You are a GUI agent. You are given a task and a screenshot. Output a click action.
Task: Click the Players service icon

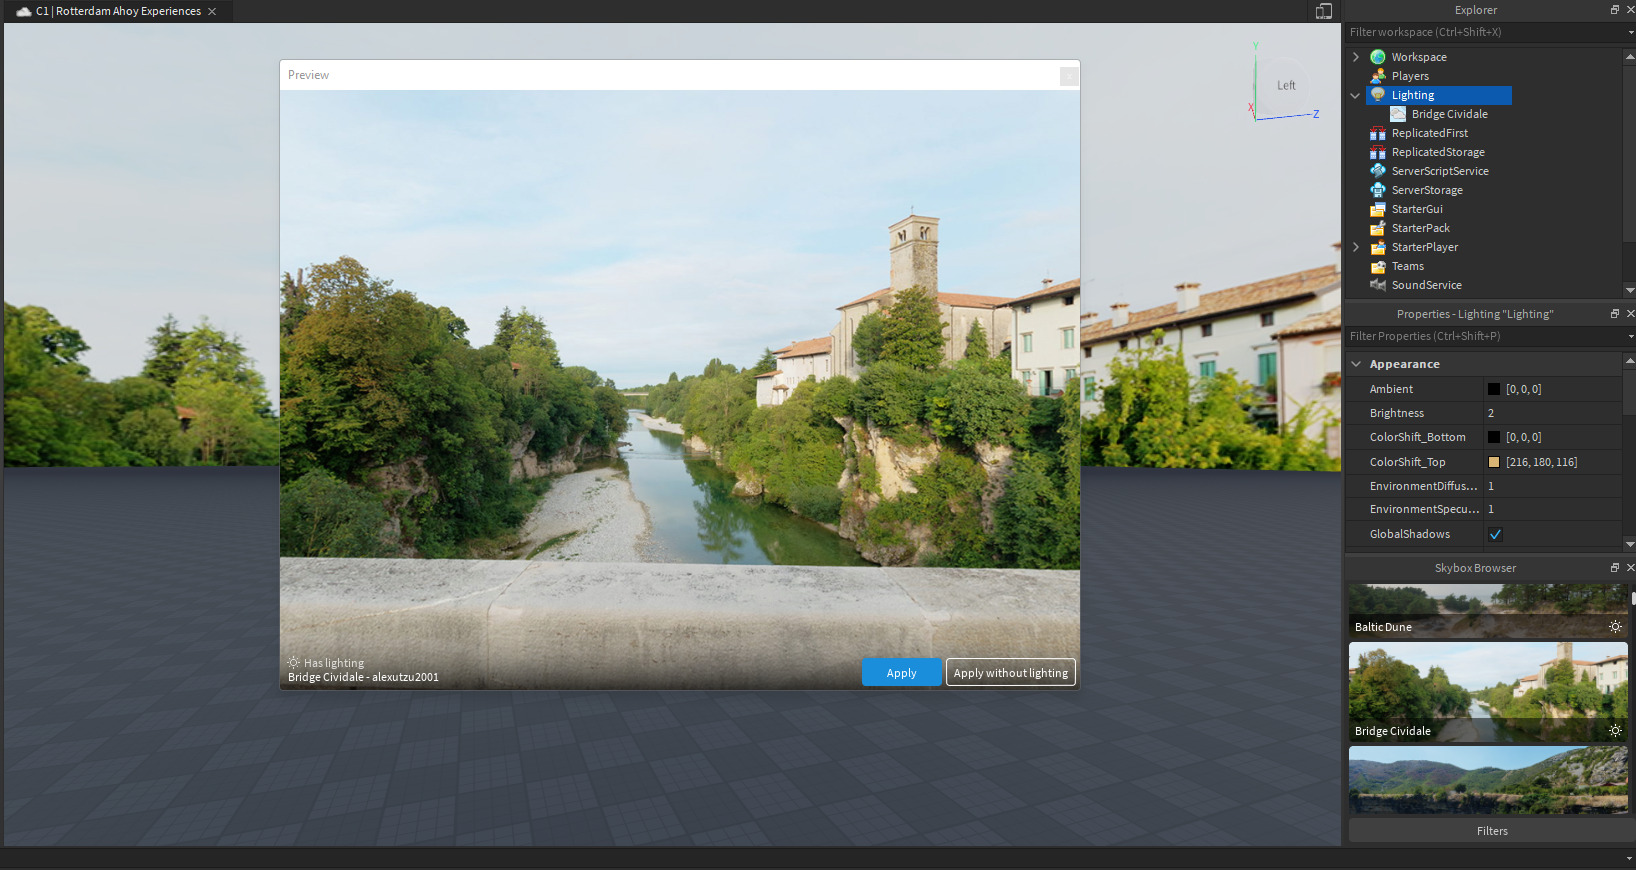click(x=1378, y=76)
